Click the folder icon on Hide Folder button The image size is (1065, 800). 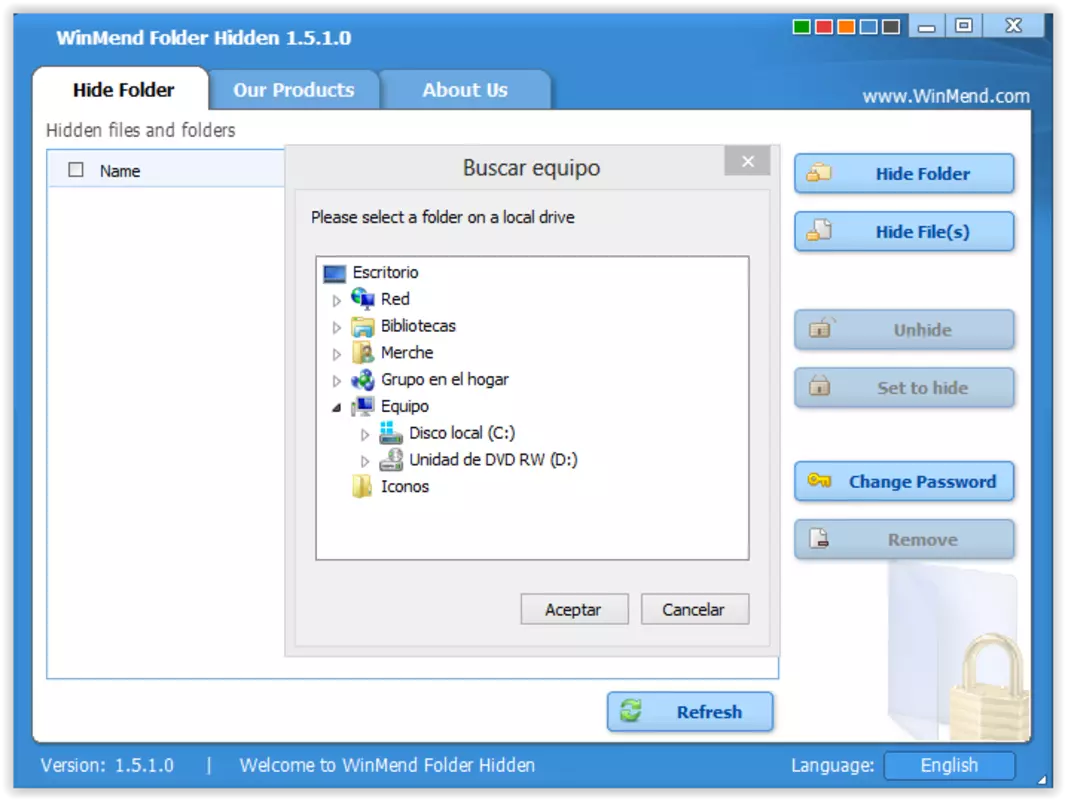tap(819, 172)
